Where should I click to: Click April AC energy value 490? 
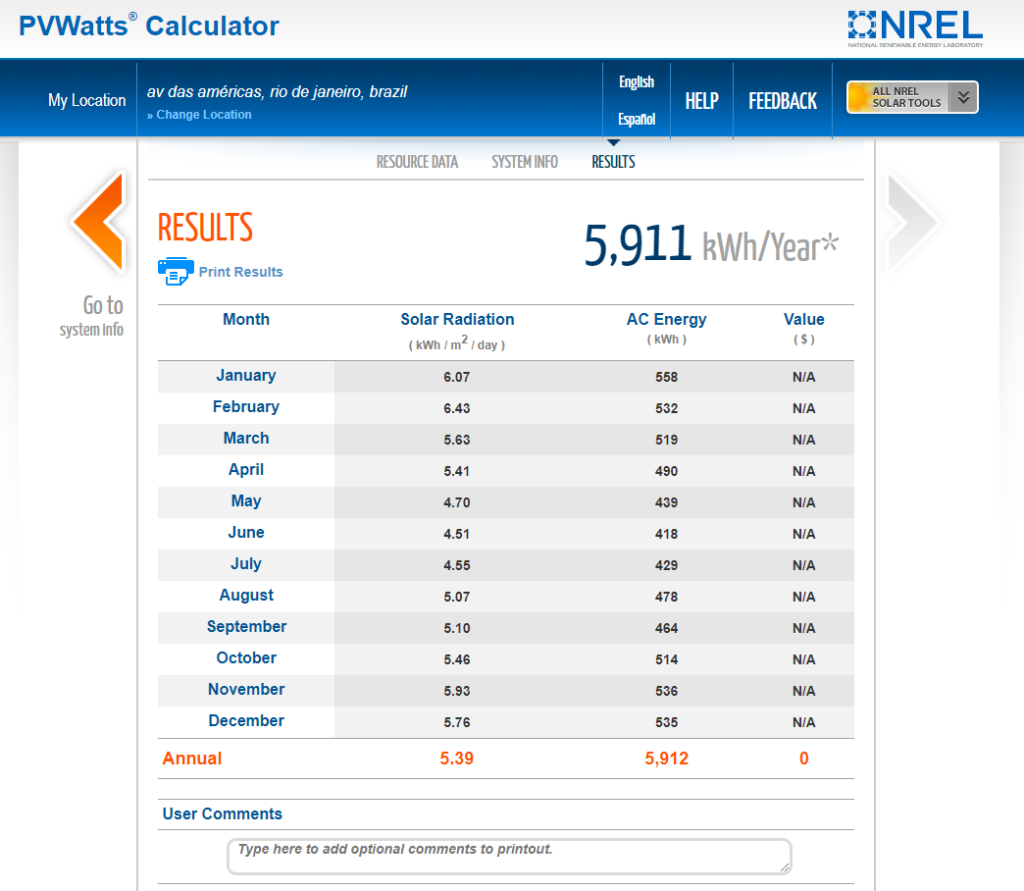pyautogui.click(x=667, y=471)
